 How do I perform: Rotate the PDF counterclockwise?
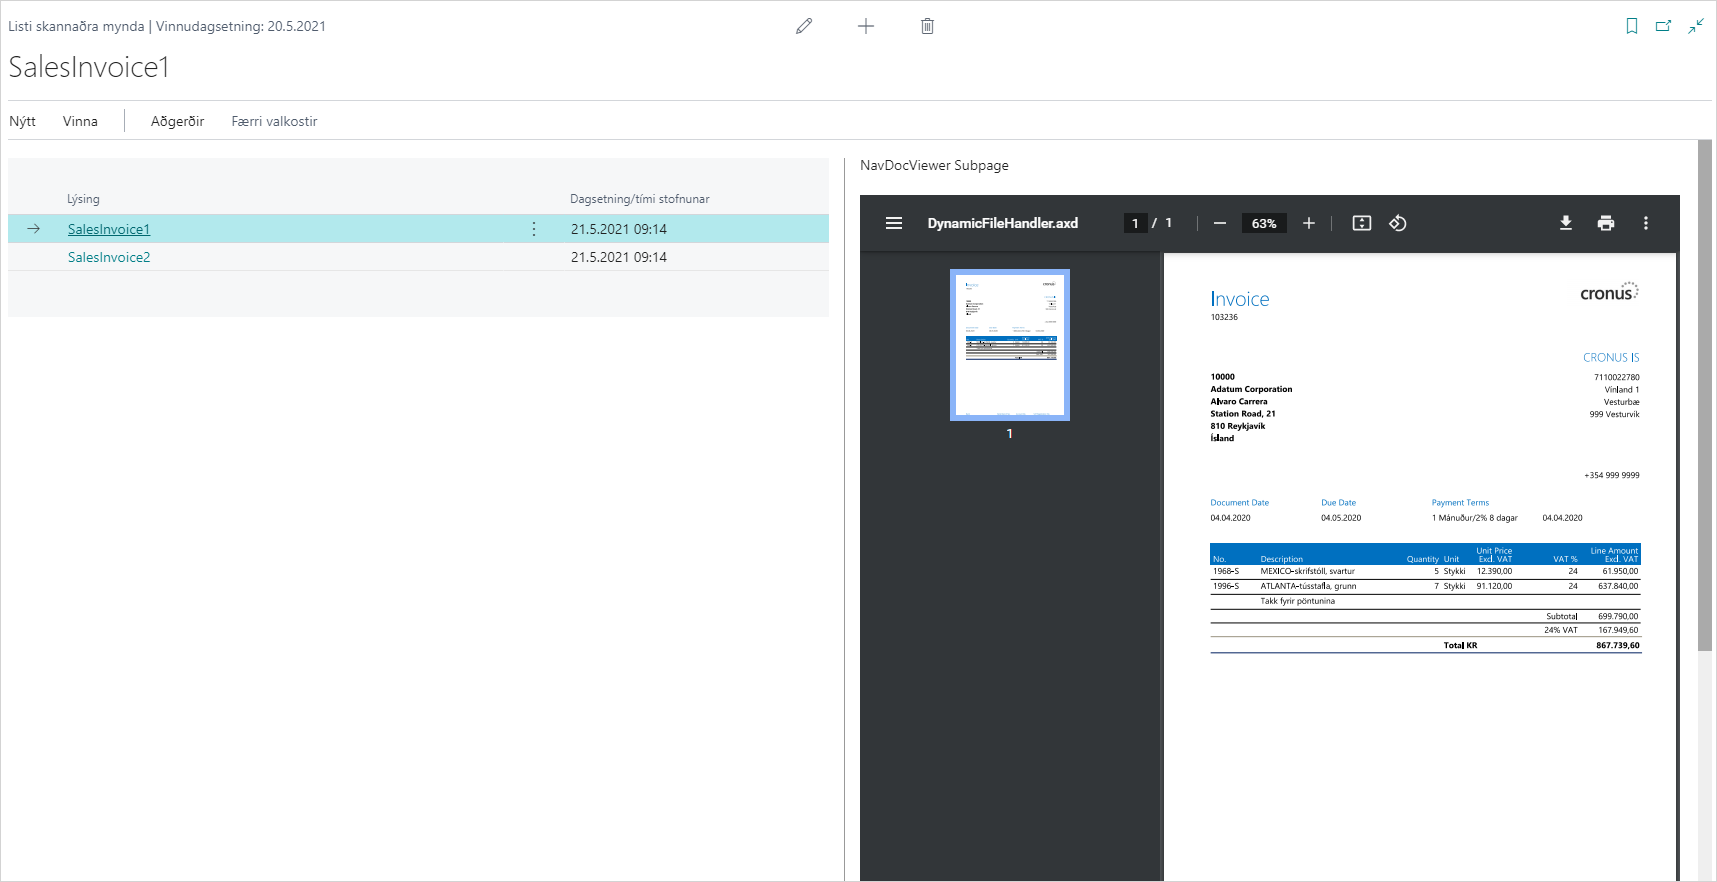tap(1398, 223)
